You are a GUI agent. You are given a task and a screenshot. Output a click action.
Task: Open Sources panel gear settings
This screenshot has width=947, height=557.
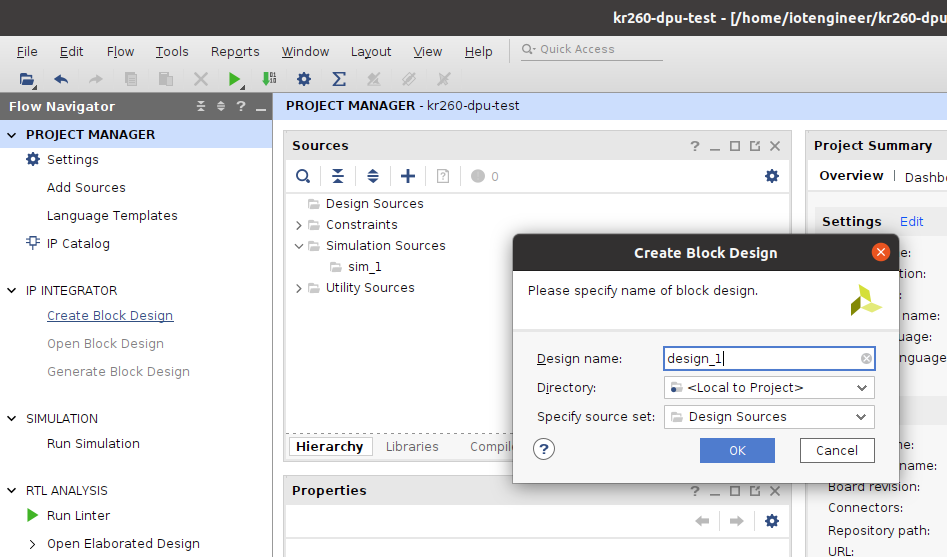[x=772, y=176]
